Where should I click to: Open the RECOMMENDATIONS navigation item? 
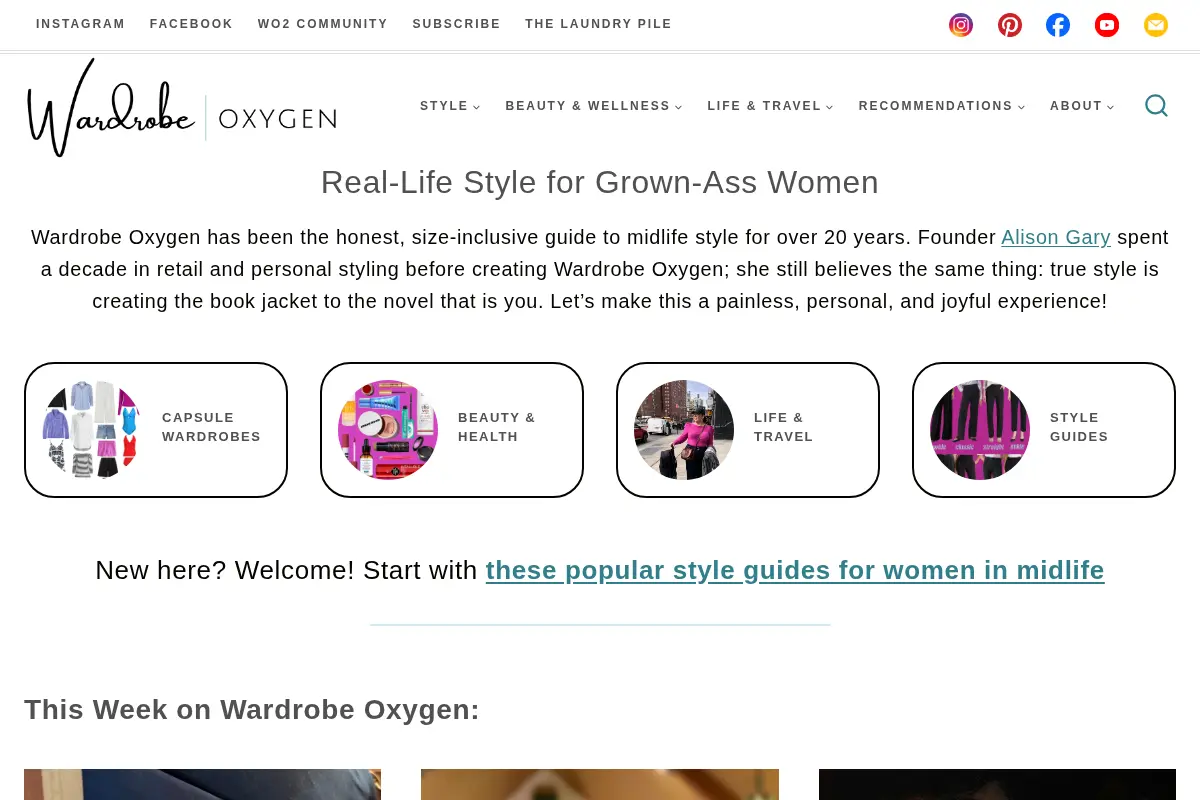click(936, 106)
